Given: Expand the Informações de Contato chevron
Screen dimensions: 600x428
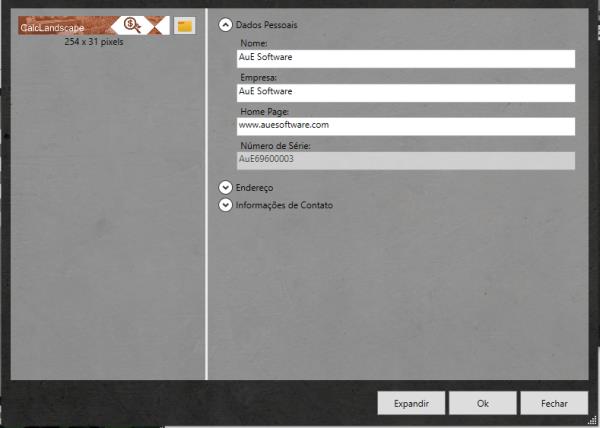Looking at the screenshot, I should 225,205.
